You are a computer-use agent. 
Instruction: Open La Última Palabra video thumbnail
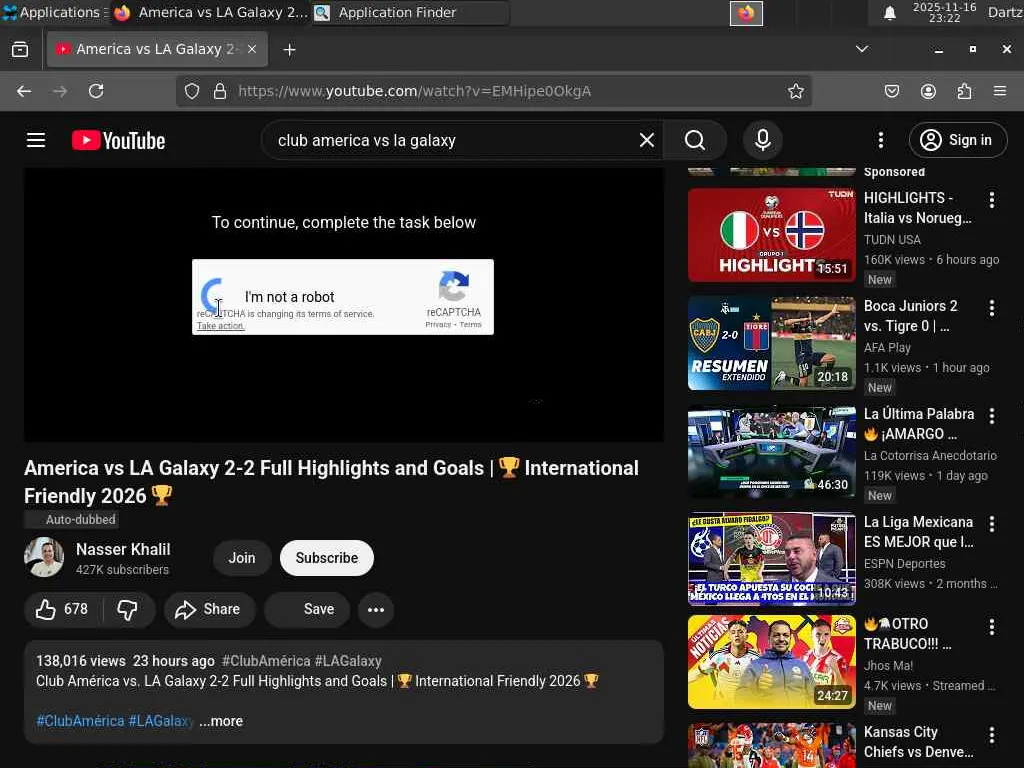771,451
